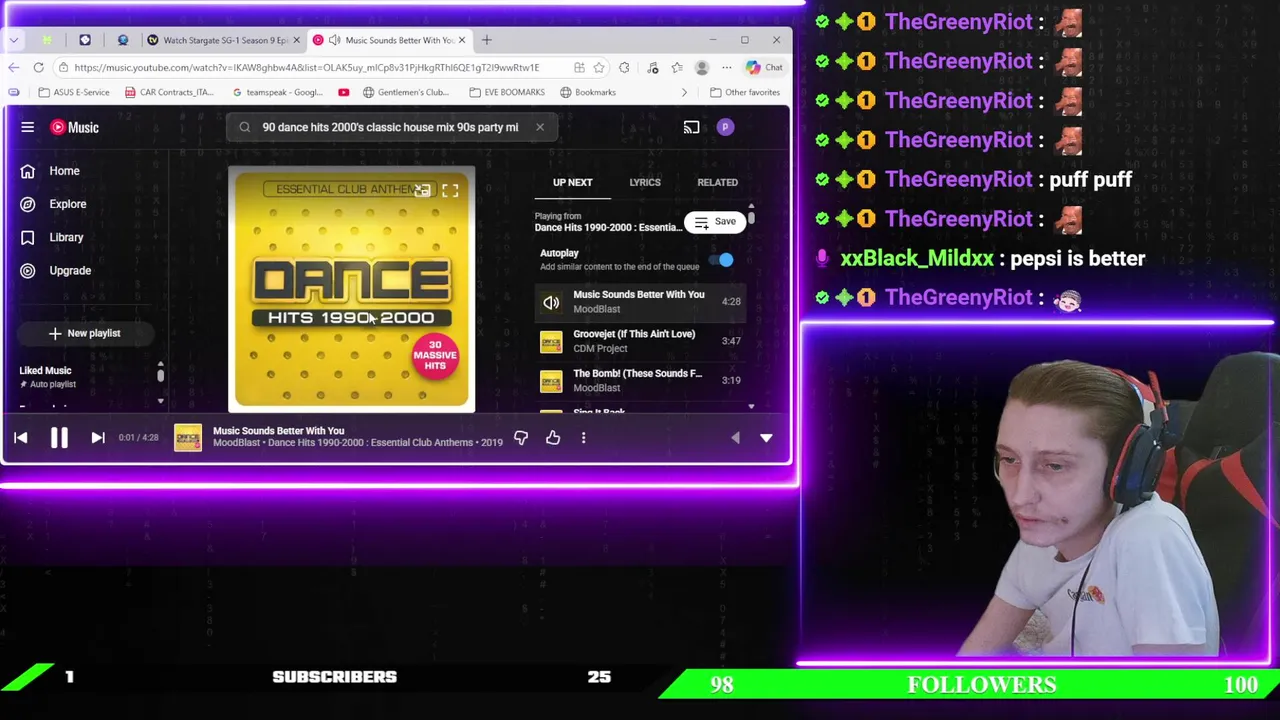
Task: Open the browser profile icon
Action: click(702, 67)
